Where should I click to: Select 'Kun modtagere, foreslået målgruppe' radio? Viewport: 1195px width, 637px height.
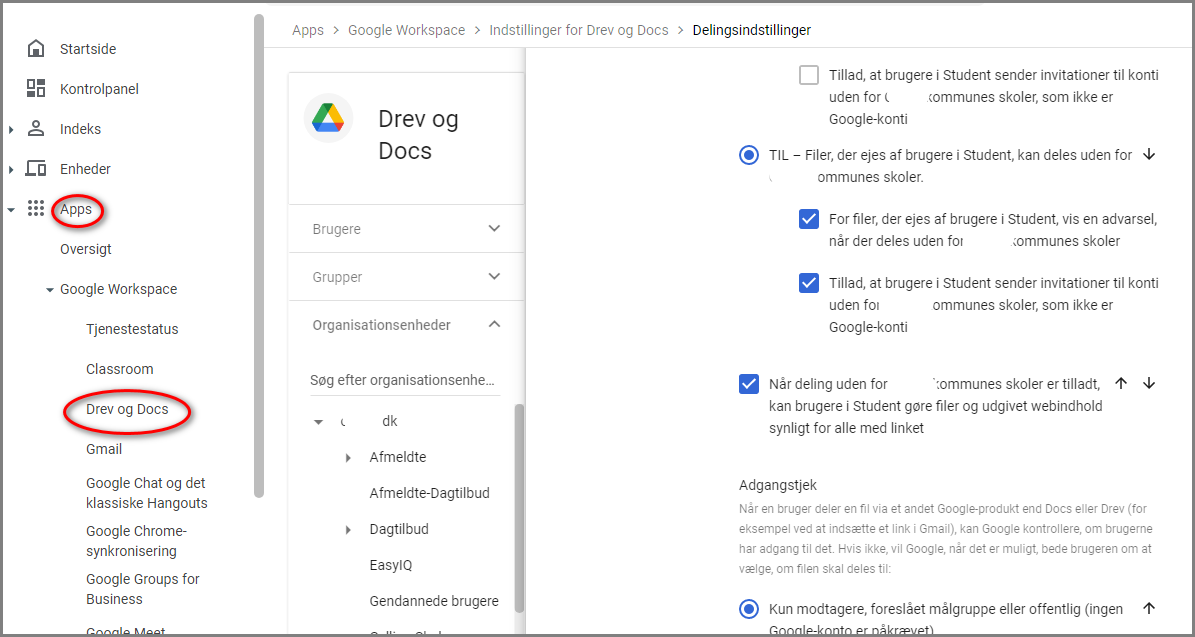748,609
